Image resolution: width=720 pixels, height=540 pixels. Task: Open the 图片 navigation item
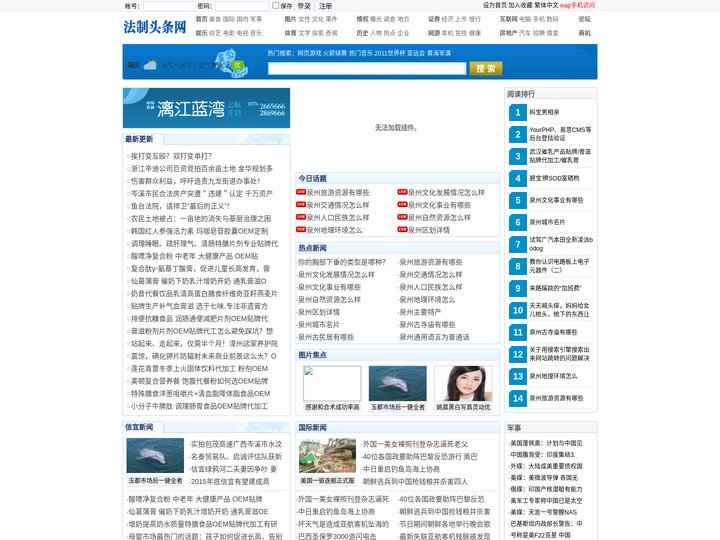290,19
